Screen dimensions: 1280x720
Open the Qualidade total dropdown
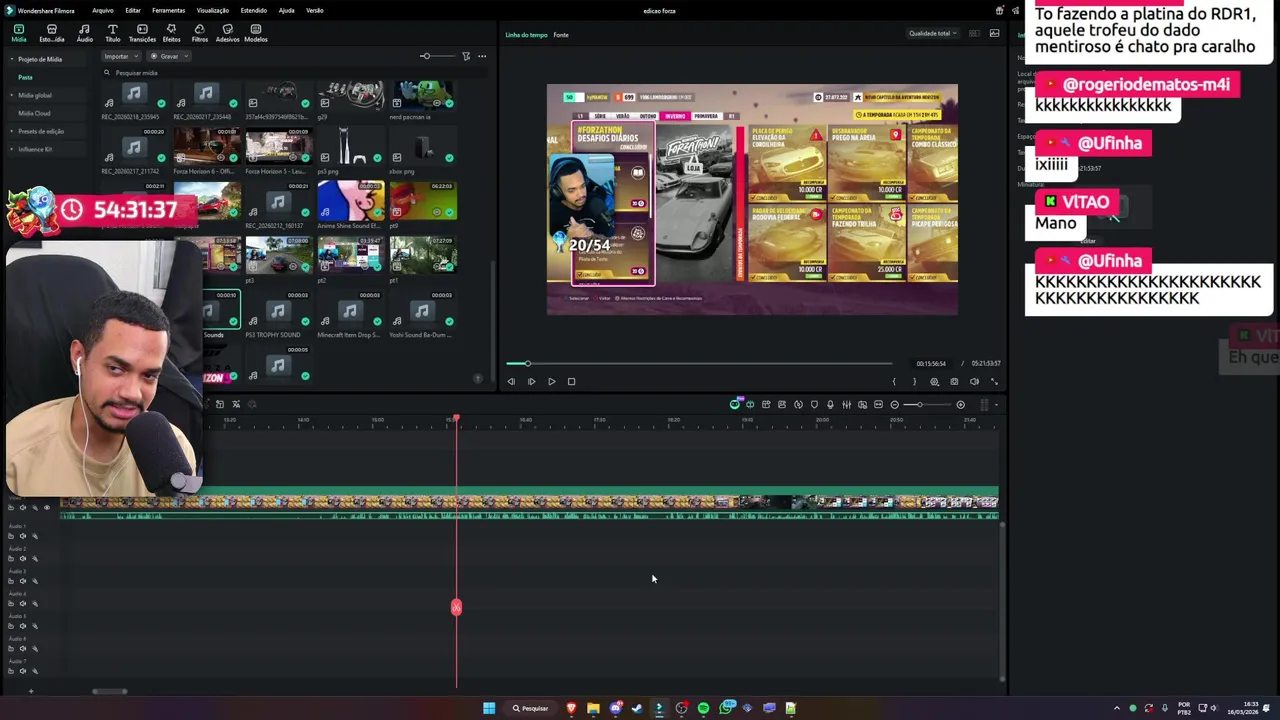[x=932, y=33]
